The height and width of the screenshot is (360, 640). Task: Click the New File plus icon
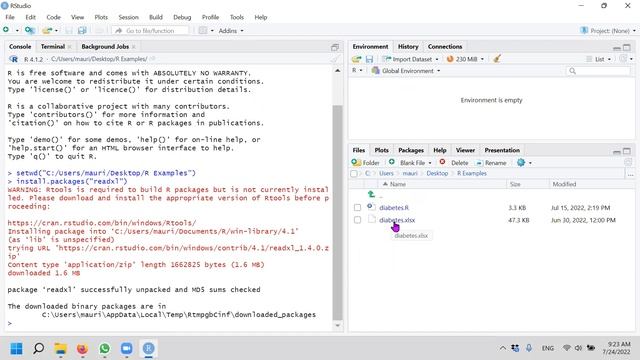click(x=6, y=30)
